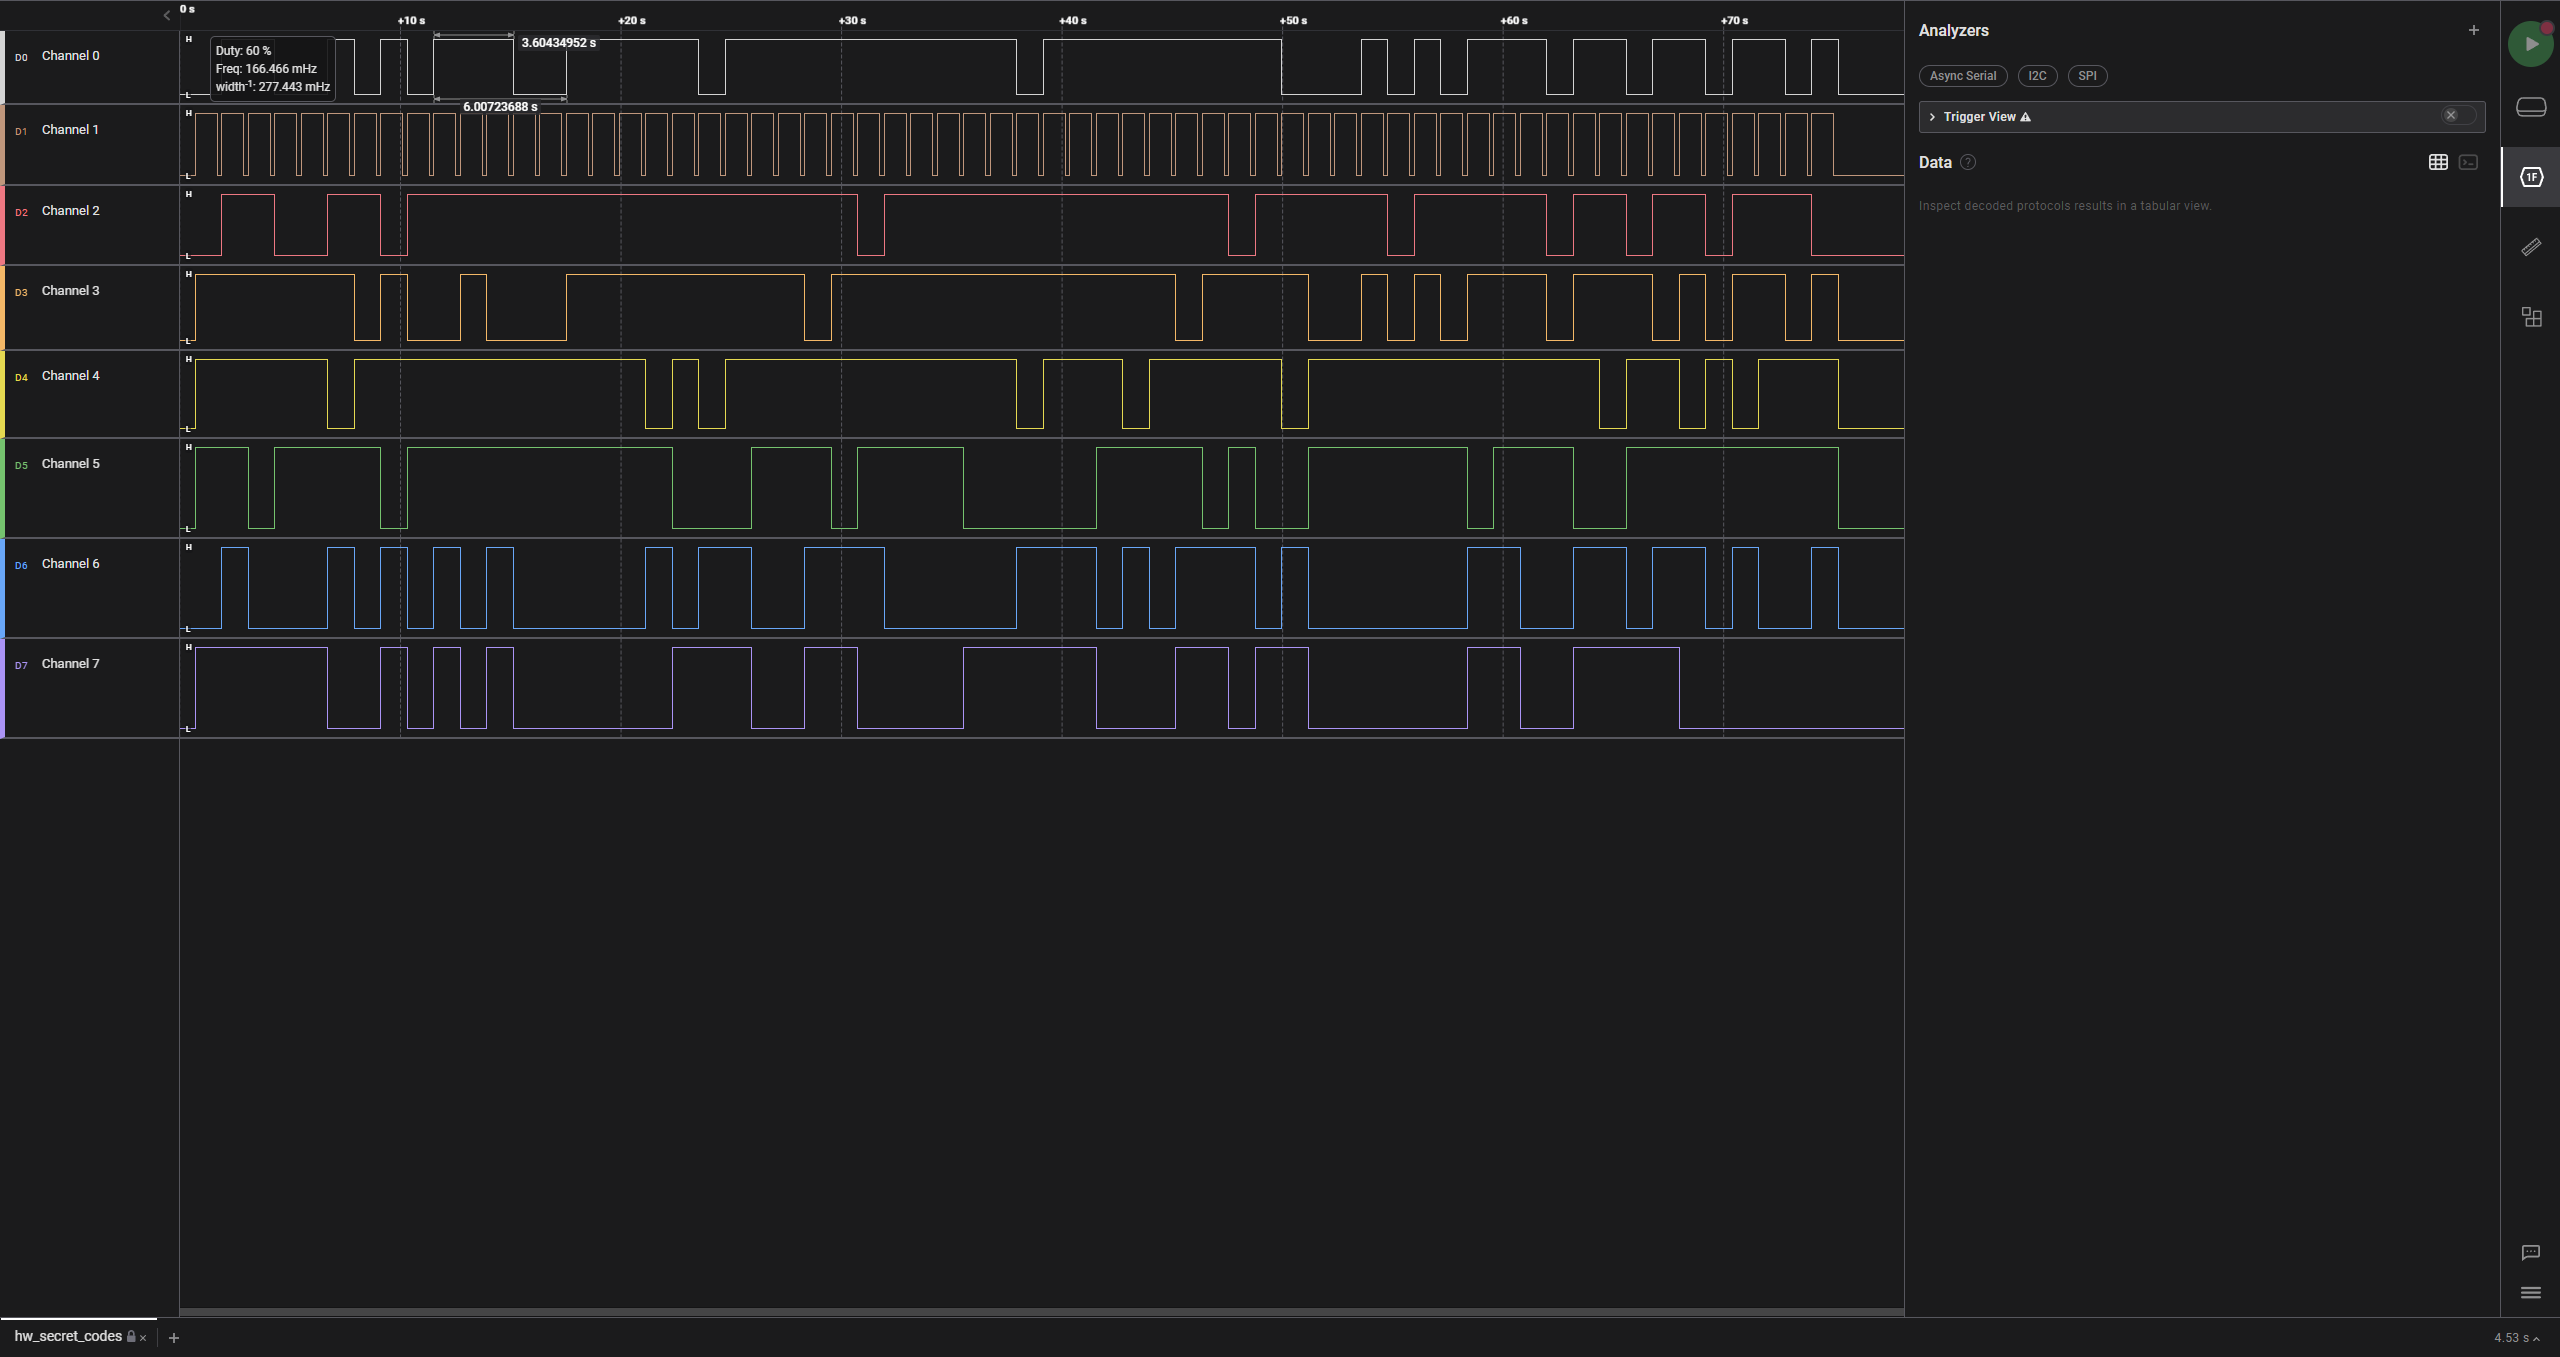The width and height of the screenshot is (2560, 1357).
Task: Select the Channel 2 label
Action: [x=70, y=211]
